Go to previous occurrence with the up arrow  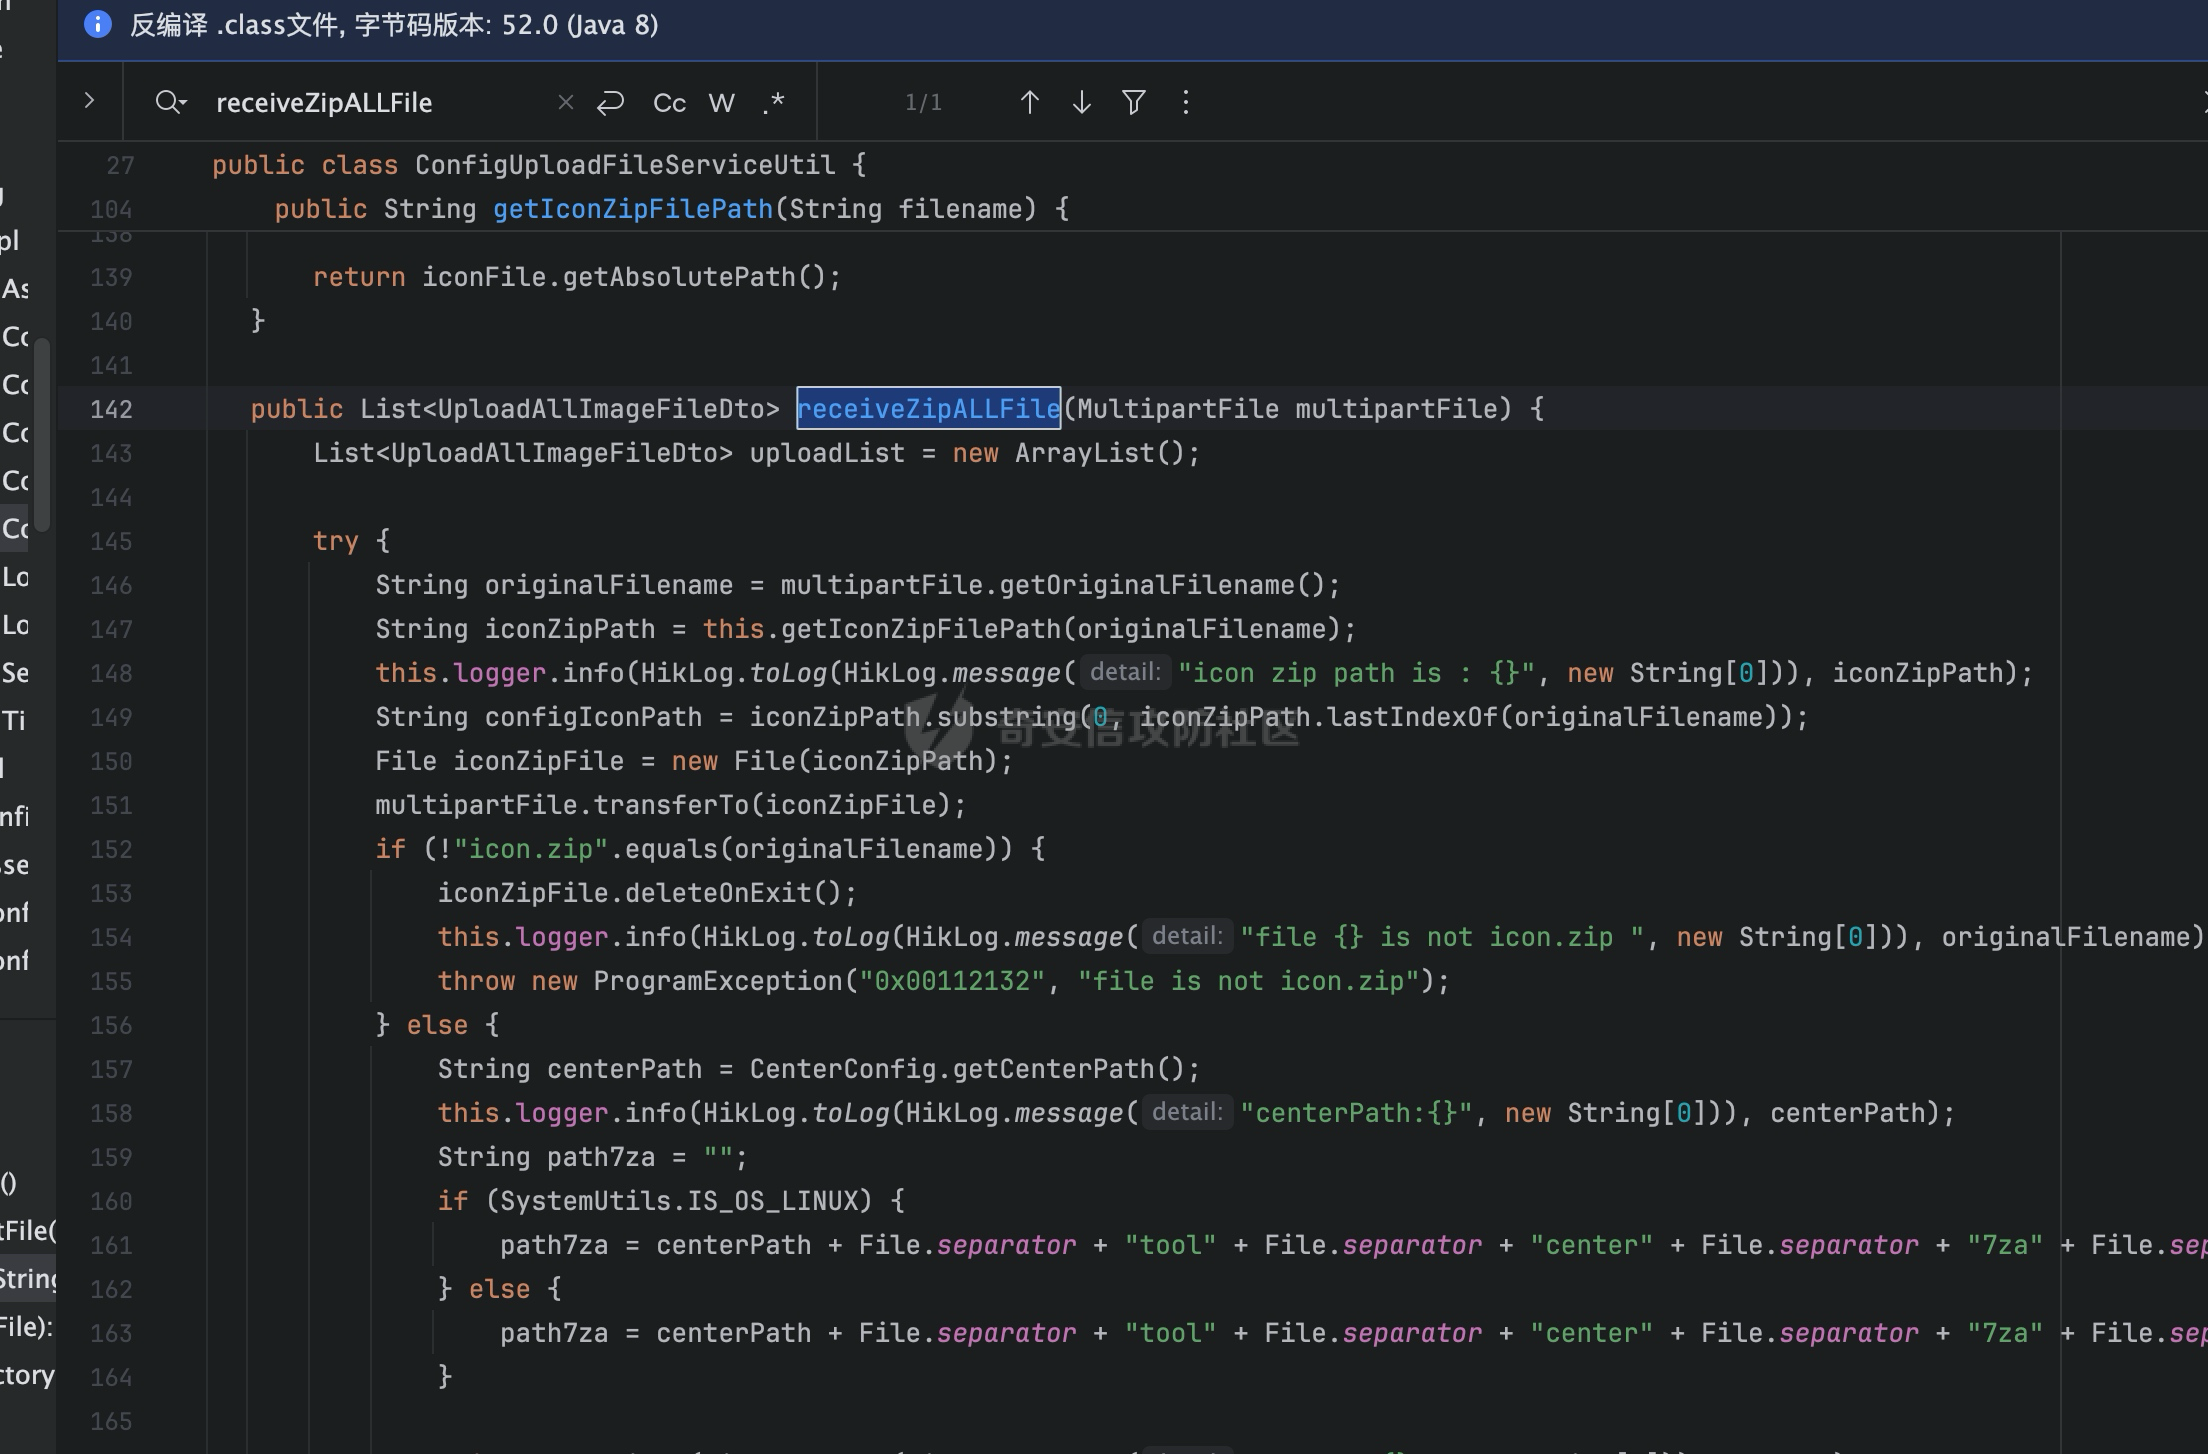pyautogui.click(x=1030, y=102)
